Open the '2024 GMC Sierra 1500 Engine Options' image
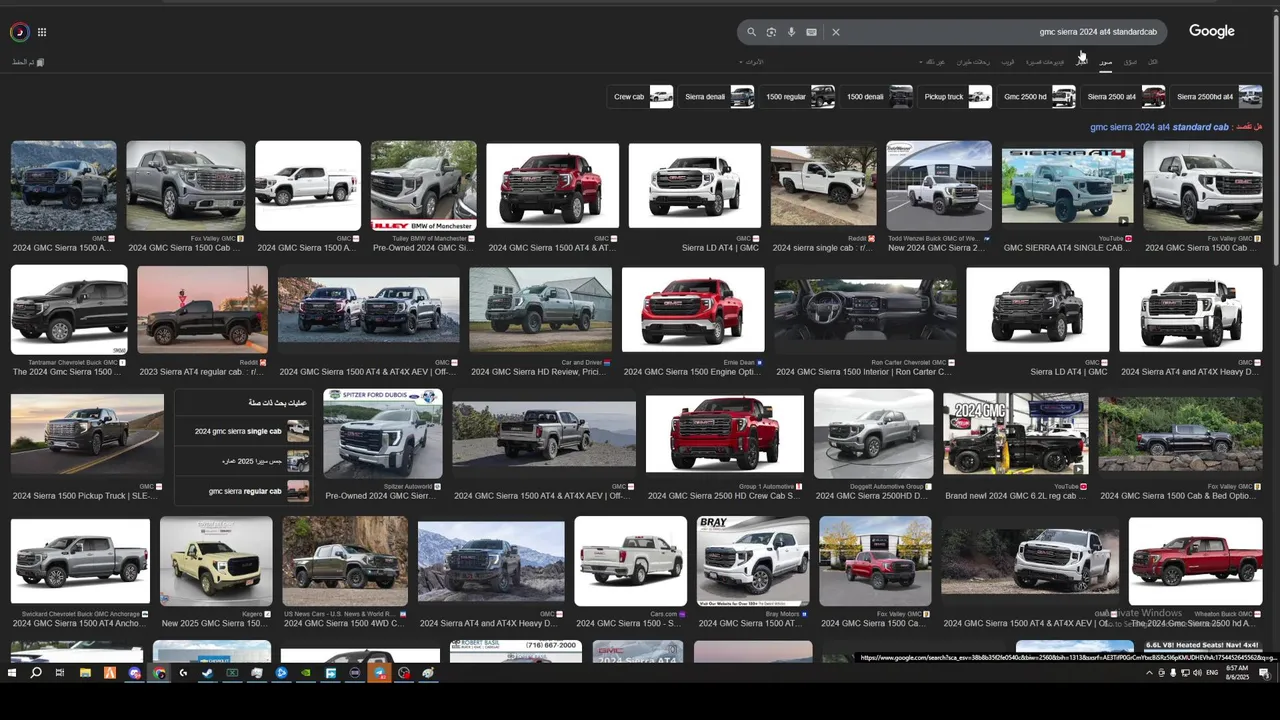The height and width of the screenshot is (720, 1280). (693, 310)
